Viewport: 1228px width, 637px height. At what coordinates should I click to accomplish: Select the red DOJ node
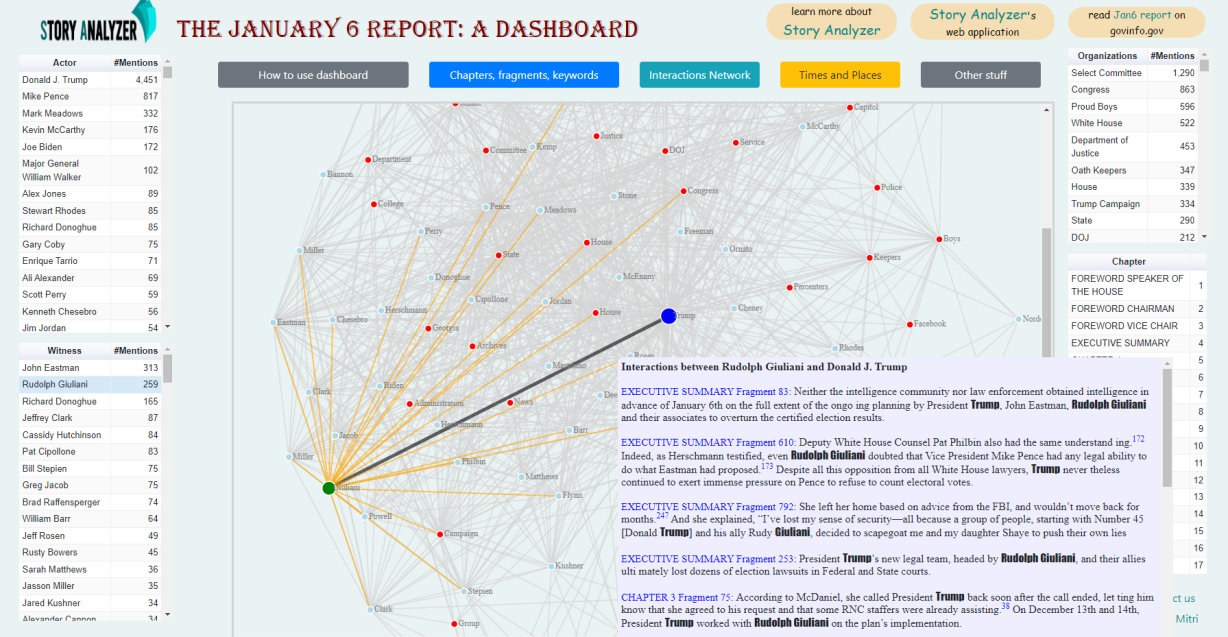click(x=665, y=151)
